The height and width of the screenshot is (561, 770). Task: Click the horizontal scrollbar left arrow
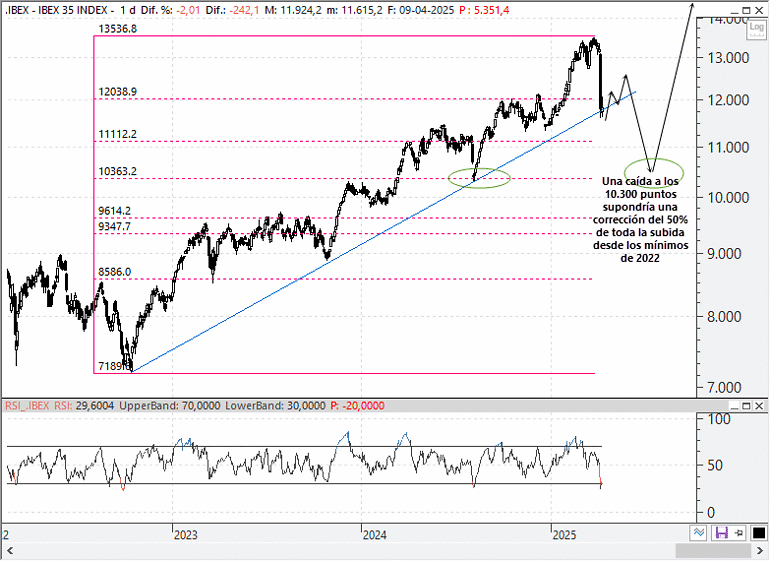click(9, 550)
